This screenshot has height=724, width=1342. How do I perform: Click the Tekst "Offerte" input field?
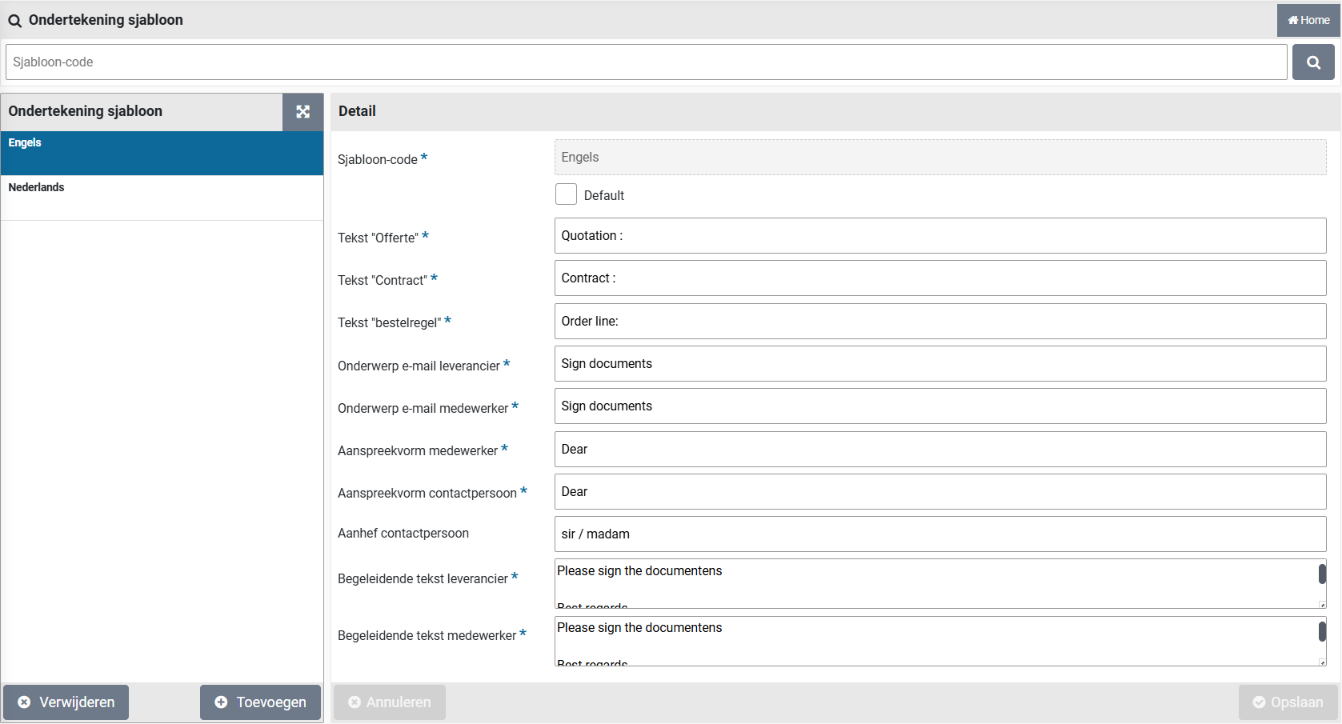click(939, 236)
